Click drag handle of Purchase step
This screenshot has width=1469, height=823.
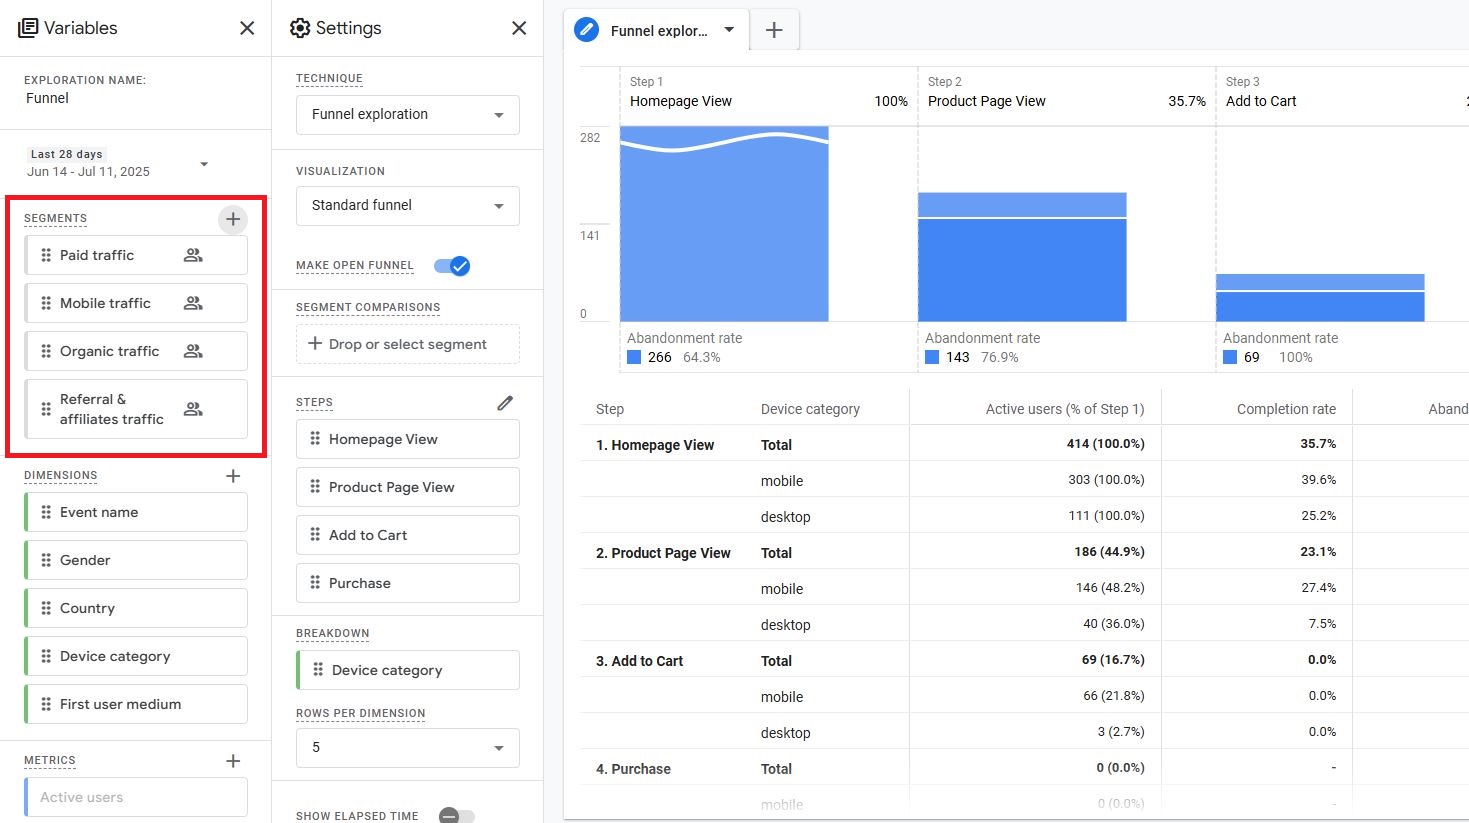[x=315, y=583]
